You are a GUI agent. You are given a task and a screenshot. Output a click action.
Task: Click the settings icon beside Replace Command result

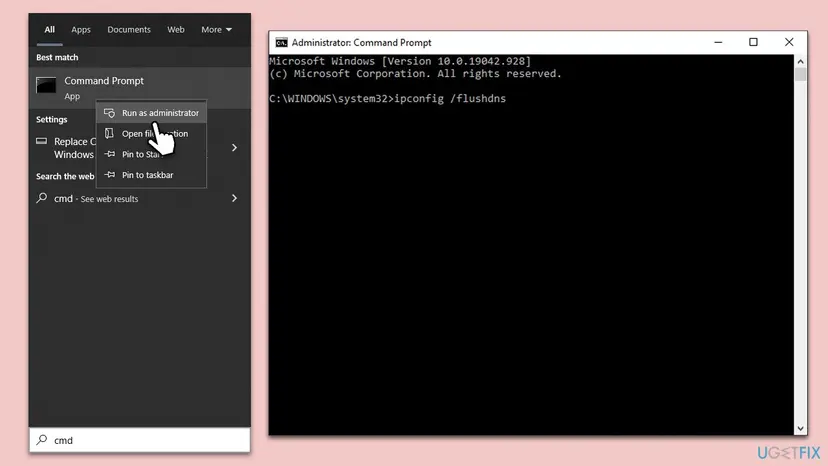41,141
